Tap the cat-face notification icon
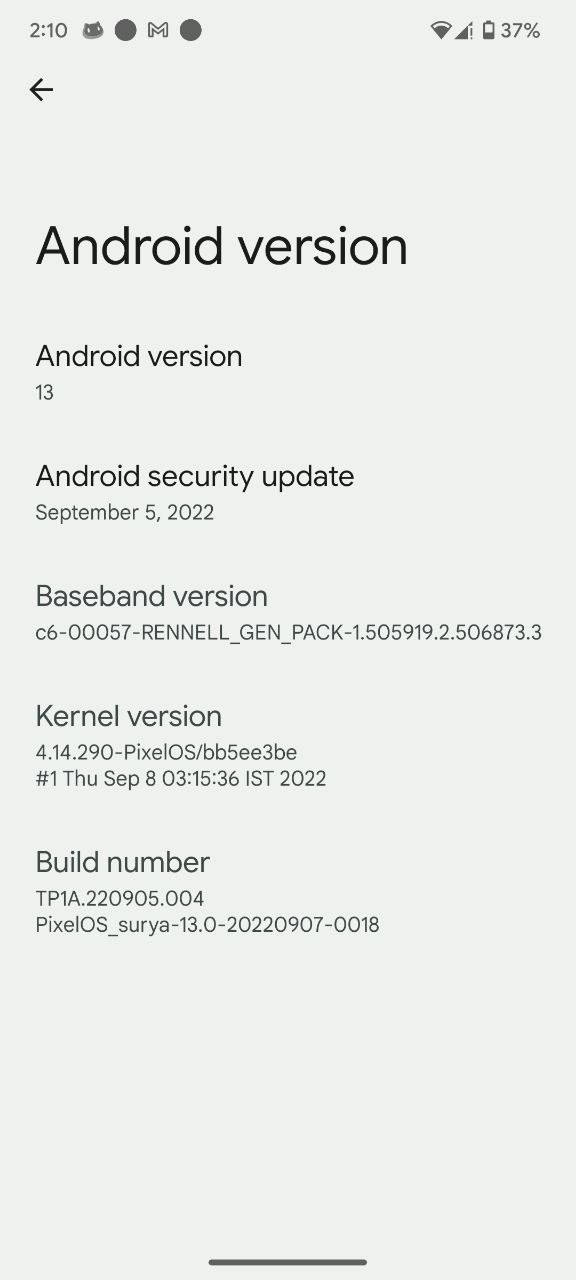576x1280 pixels. (x=92, y=31)
